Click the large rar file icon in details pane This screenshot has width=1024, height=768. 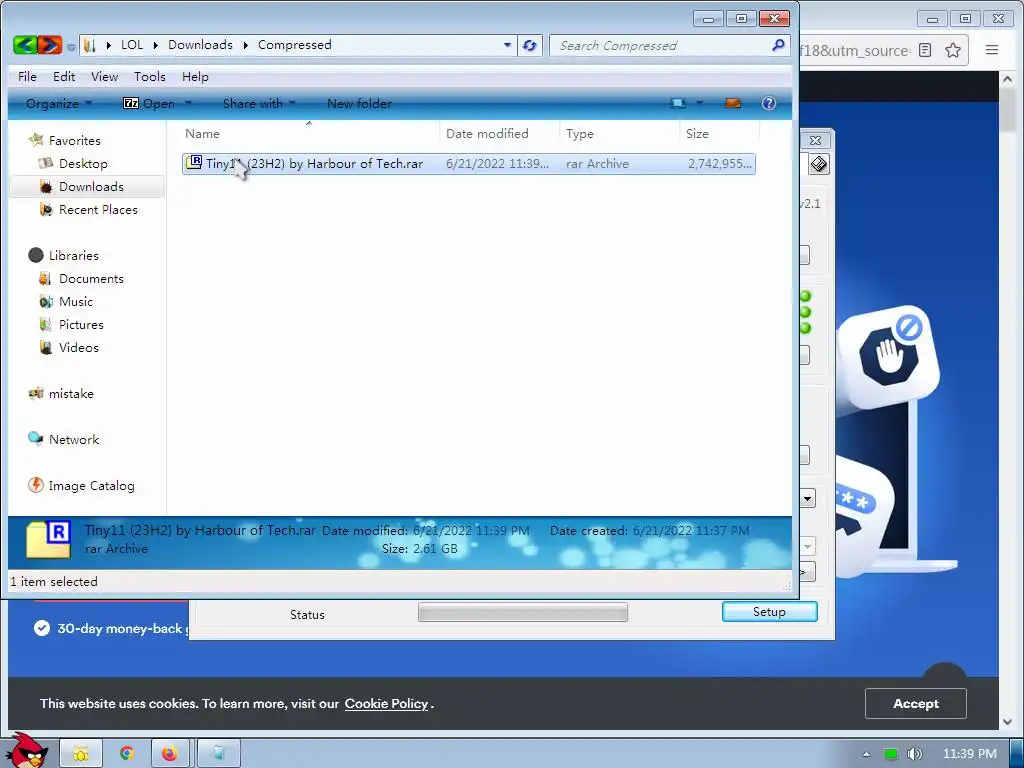point(48,539)
